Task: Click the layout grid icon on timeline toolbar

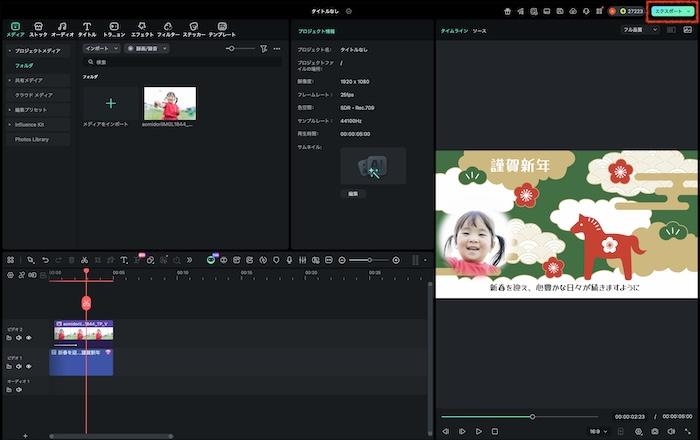Action: pyautogui.click(x=11, y=260)
